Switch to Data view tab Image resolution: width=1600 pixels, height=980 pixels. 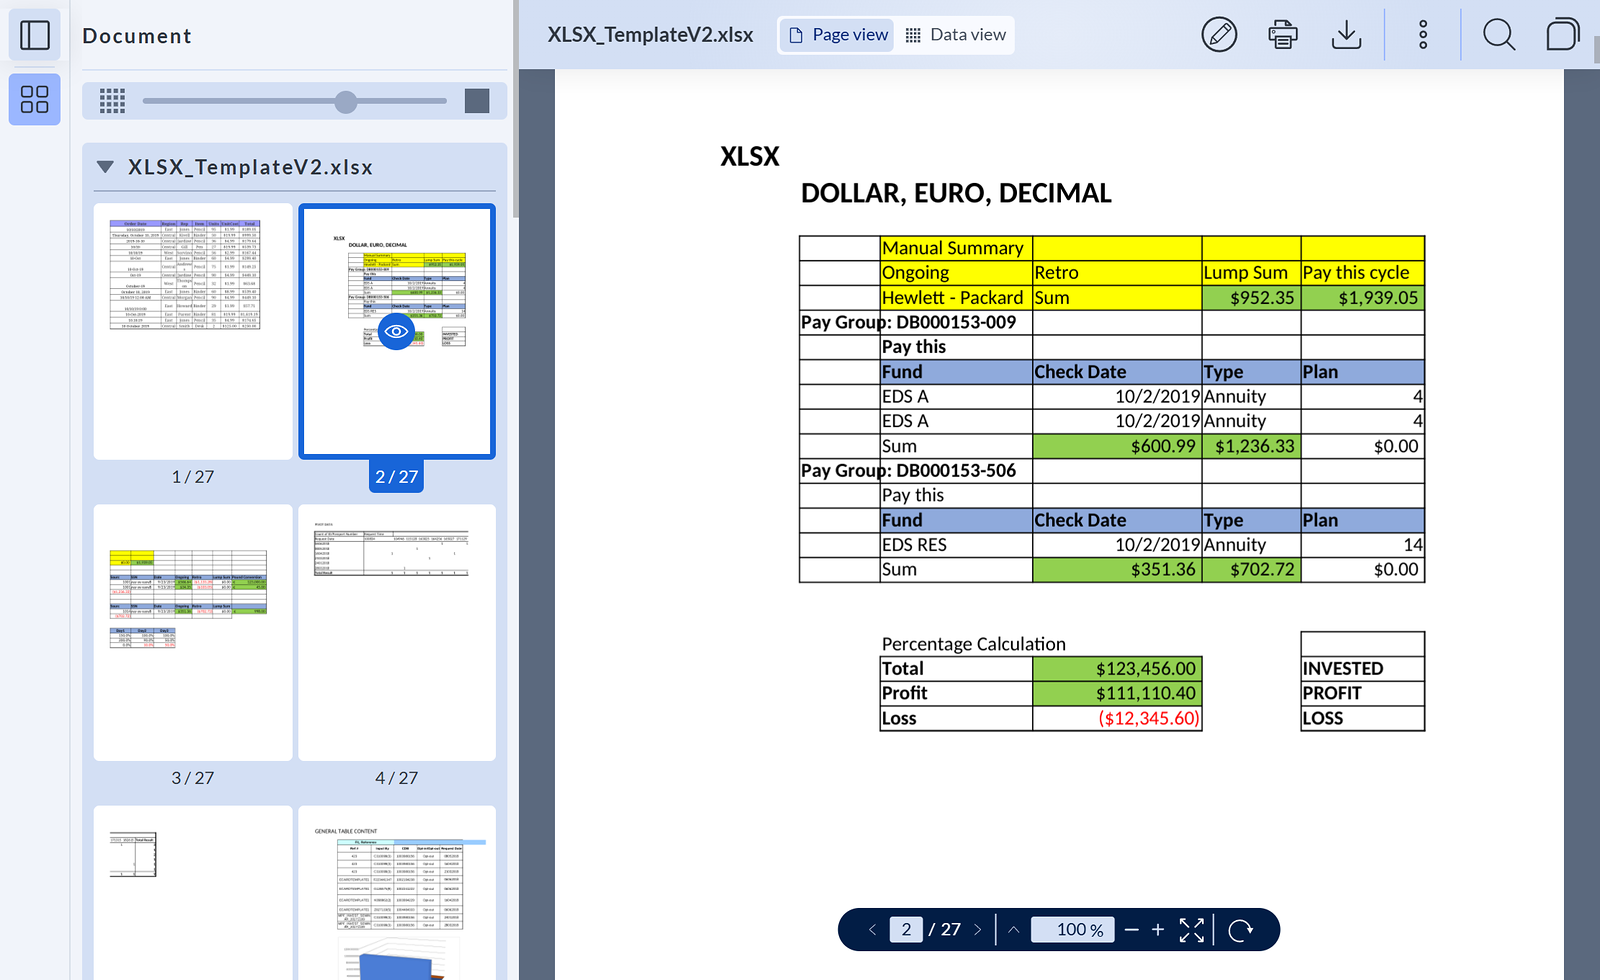955,35
